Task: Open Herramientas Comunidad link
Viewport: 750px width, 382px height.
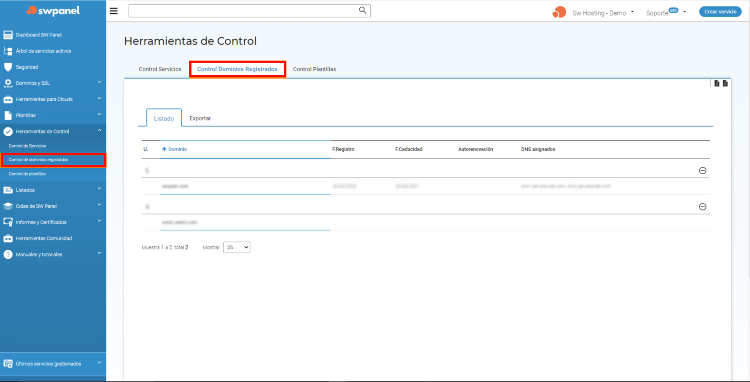Action: pos(44,238)
